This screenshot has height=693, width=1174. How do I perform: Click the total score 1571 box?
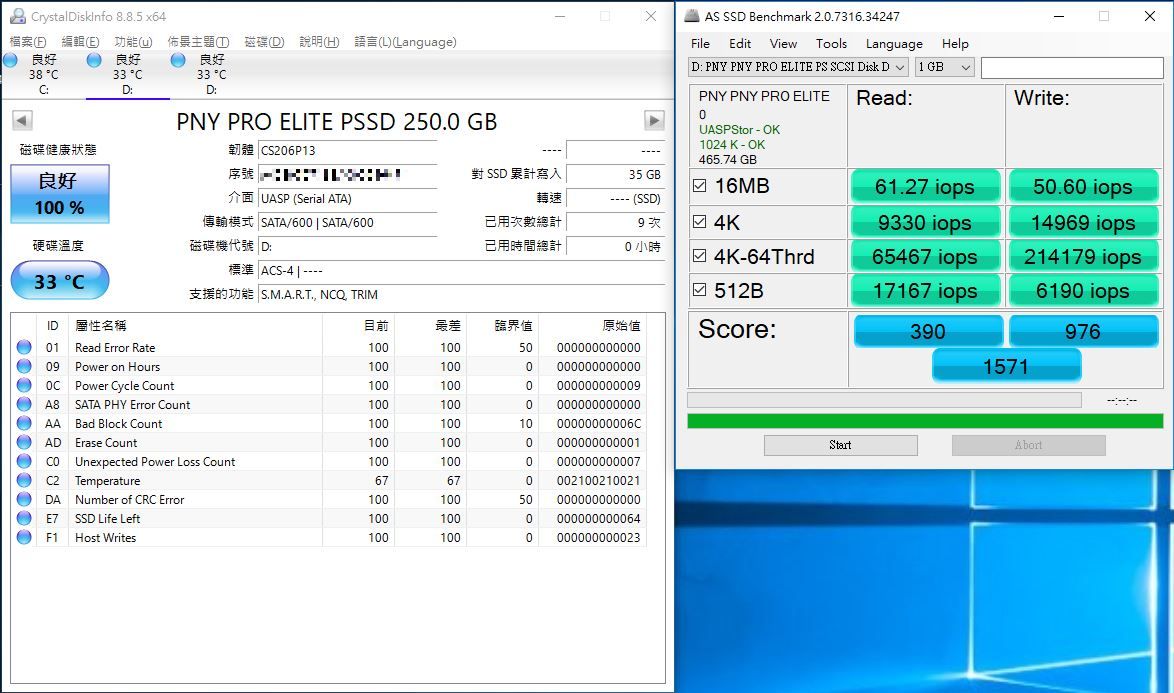[1006, 366]
